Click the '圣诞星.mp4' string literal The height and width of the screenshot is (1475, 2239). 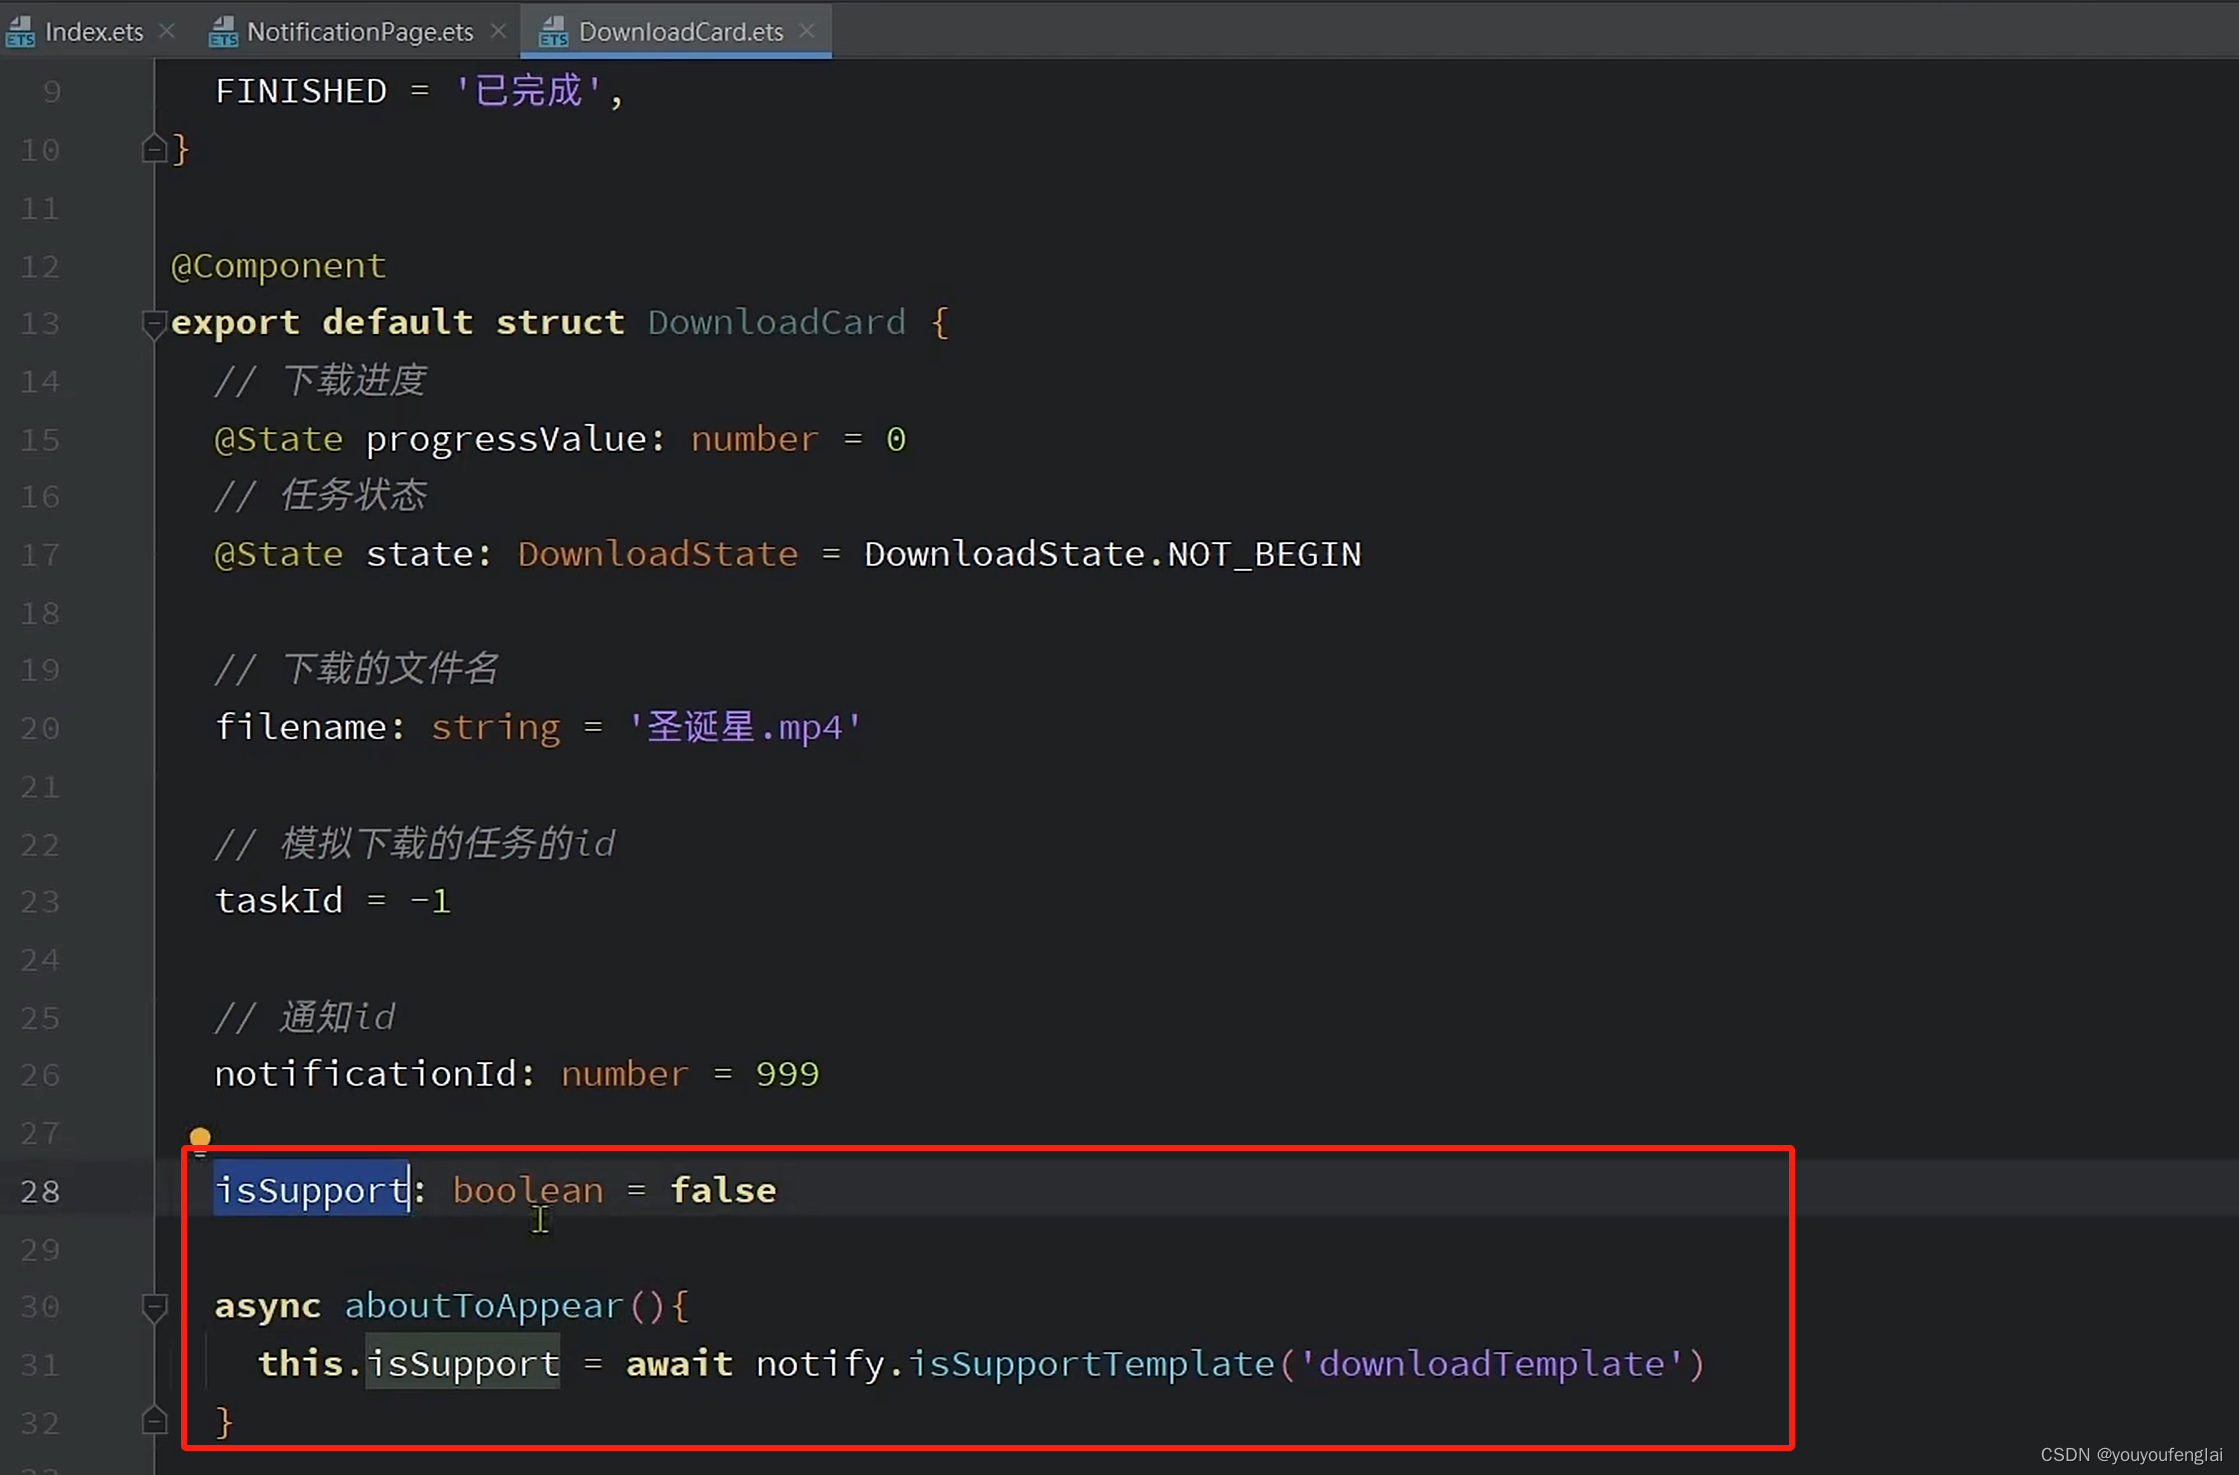(744, 727)
